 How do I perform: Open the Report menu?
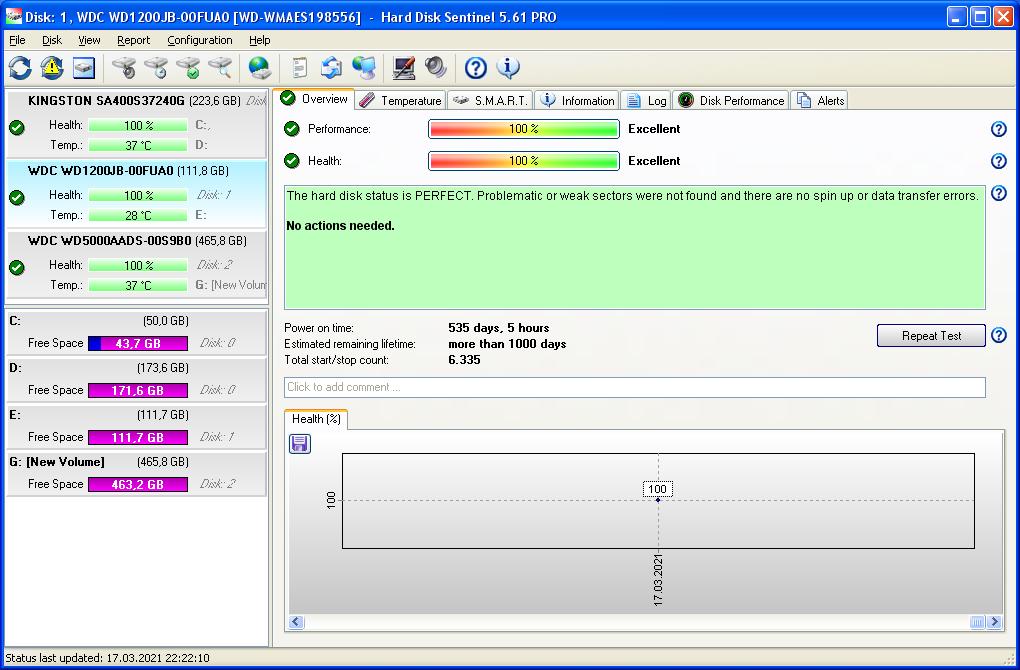point(133,40)
